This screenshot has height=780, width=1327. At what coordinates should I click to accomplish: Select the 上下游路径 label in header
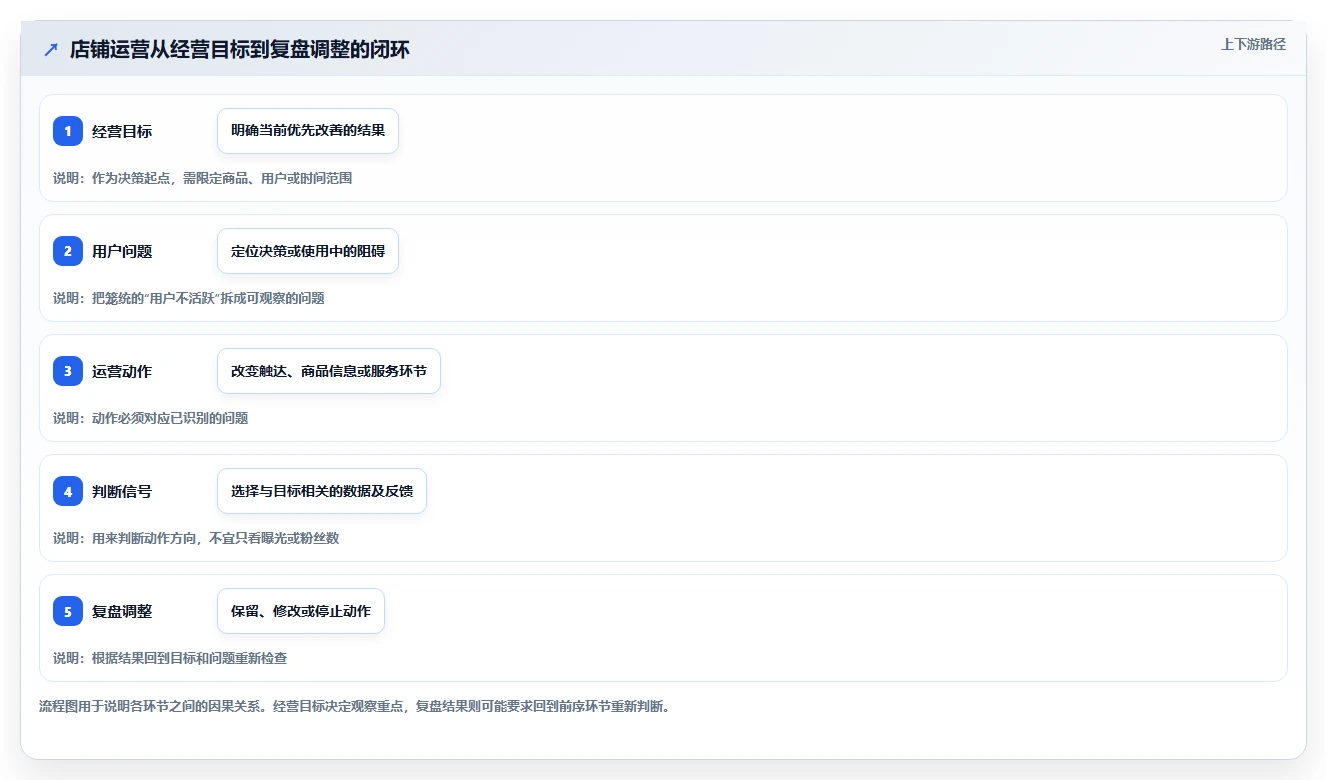pos(1253,45)
